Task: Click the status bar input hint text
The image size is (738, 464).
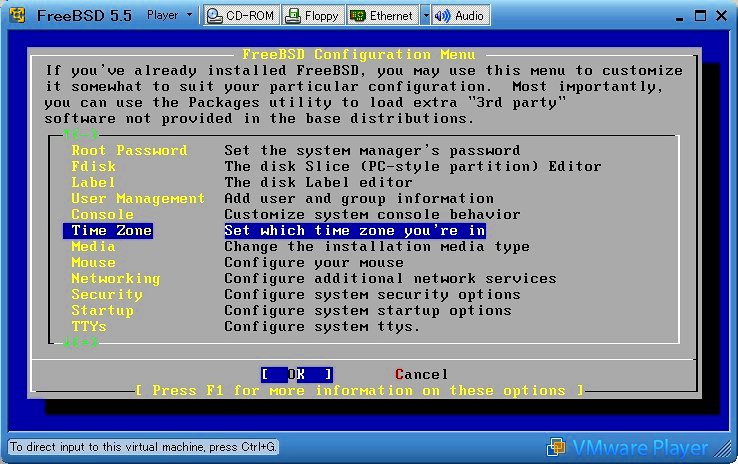Action: coord(143,446)
